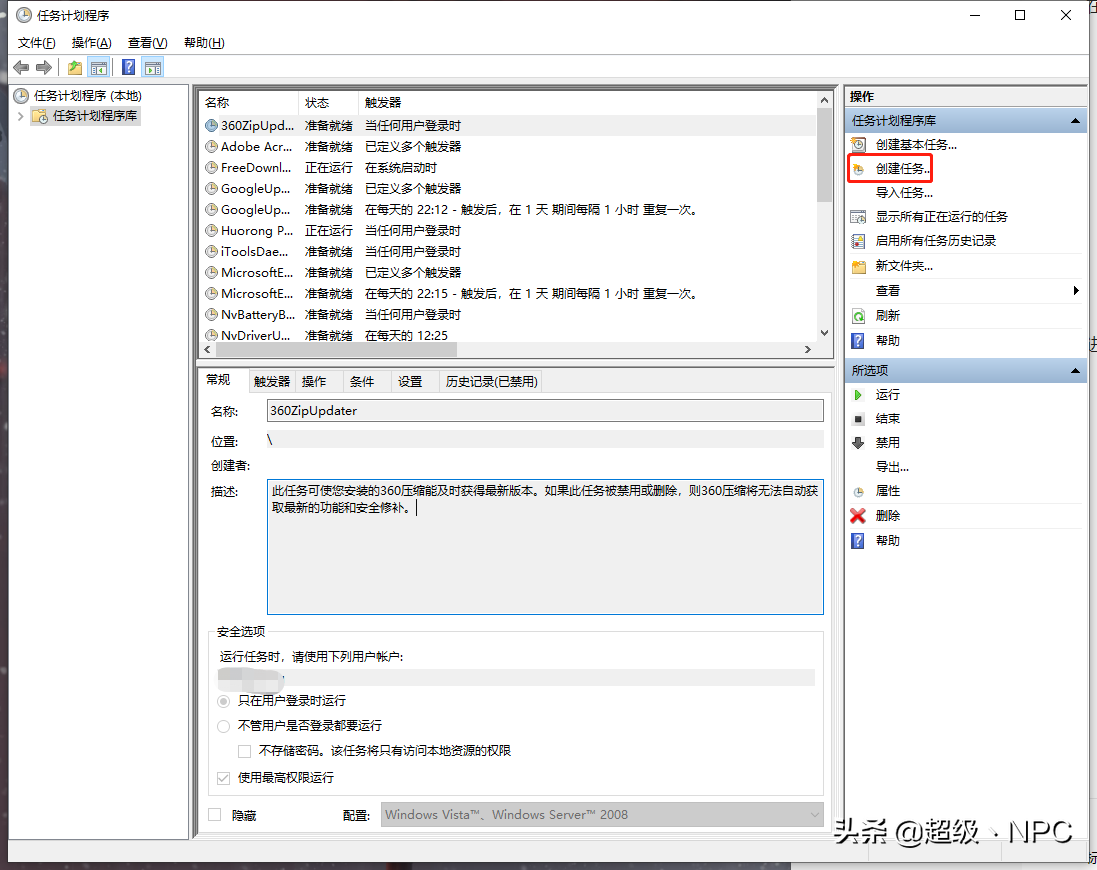Toggle the 隐藏 checkbox
Screen dimensions: 1097x870
click(215, 815)
